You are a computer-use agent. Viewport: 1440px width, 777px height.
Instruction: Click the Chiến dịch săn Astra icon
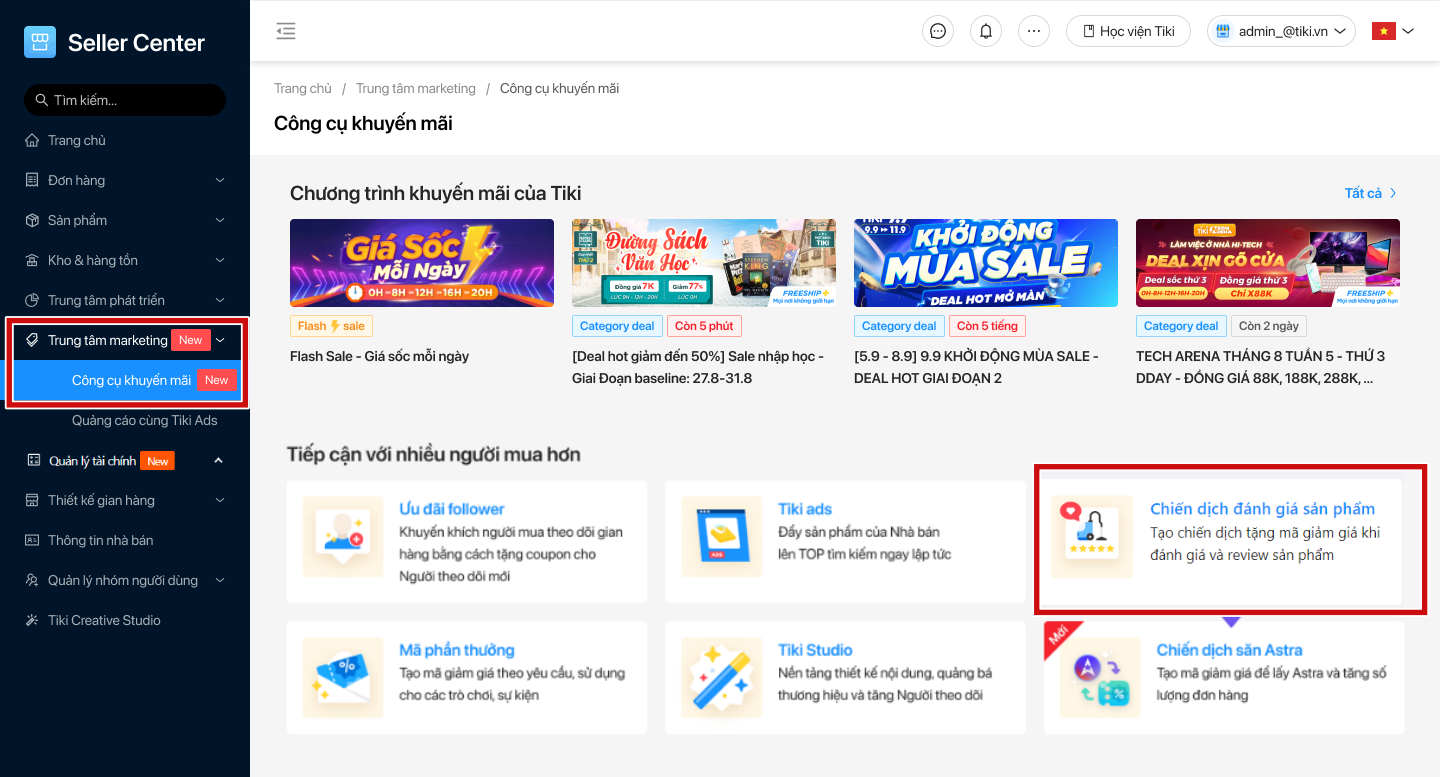tap(1101, 678)
